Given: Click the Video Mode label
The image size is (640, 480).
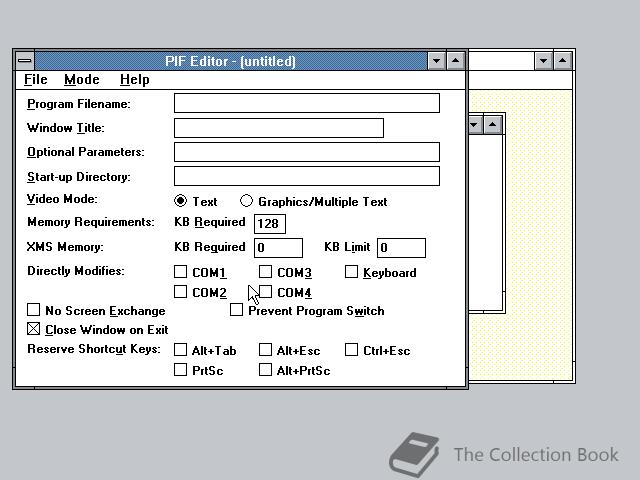Looking at the screenshot, I should (62, 199).
